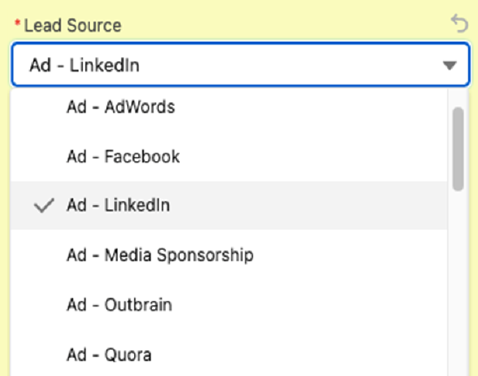The image size is (478, 376).
Task: Click the selected value text Ad - LinkedIn in the field
Action: 84,65
